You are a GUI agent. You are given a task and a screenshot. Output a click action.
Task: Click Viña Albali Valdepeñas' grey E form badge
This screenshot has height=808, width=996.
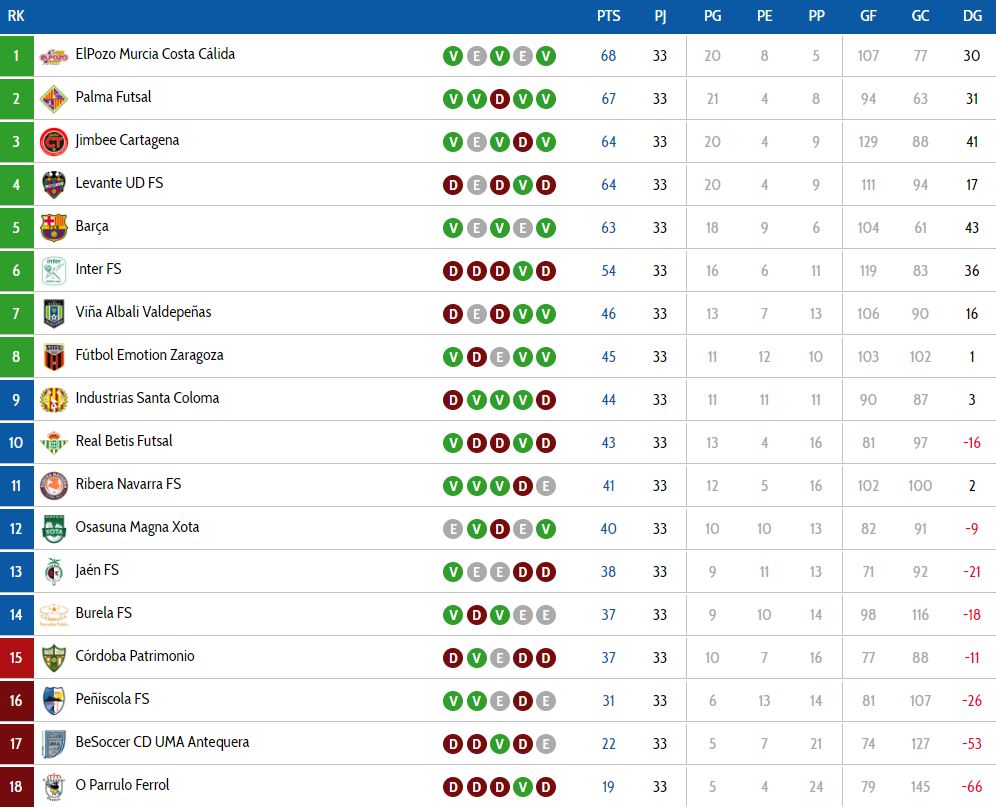pyautogui.click(x=476, y=314)
